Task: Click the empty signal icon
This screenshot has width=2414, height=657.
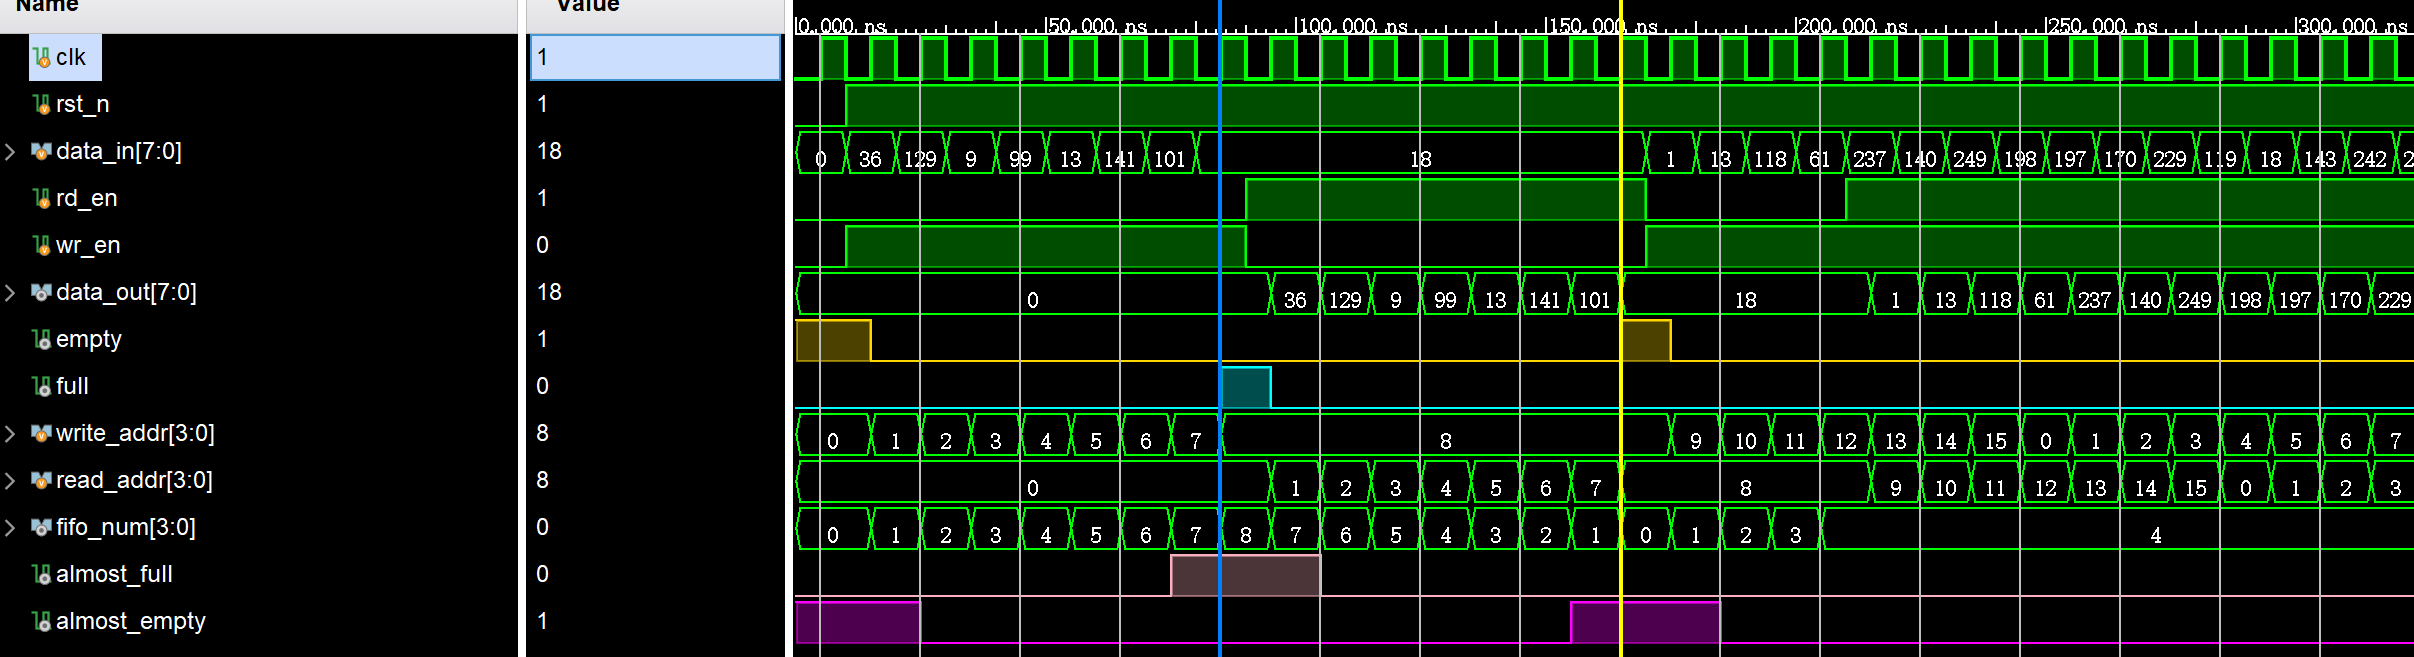Action: click(42, 339)
